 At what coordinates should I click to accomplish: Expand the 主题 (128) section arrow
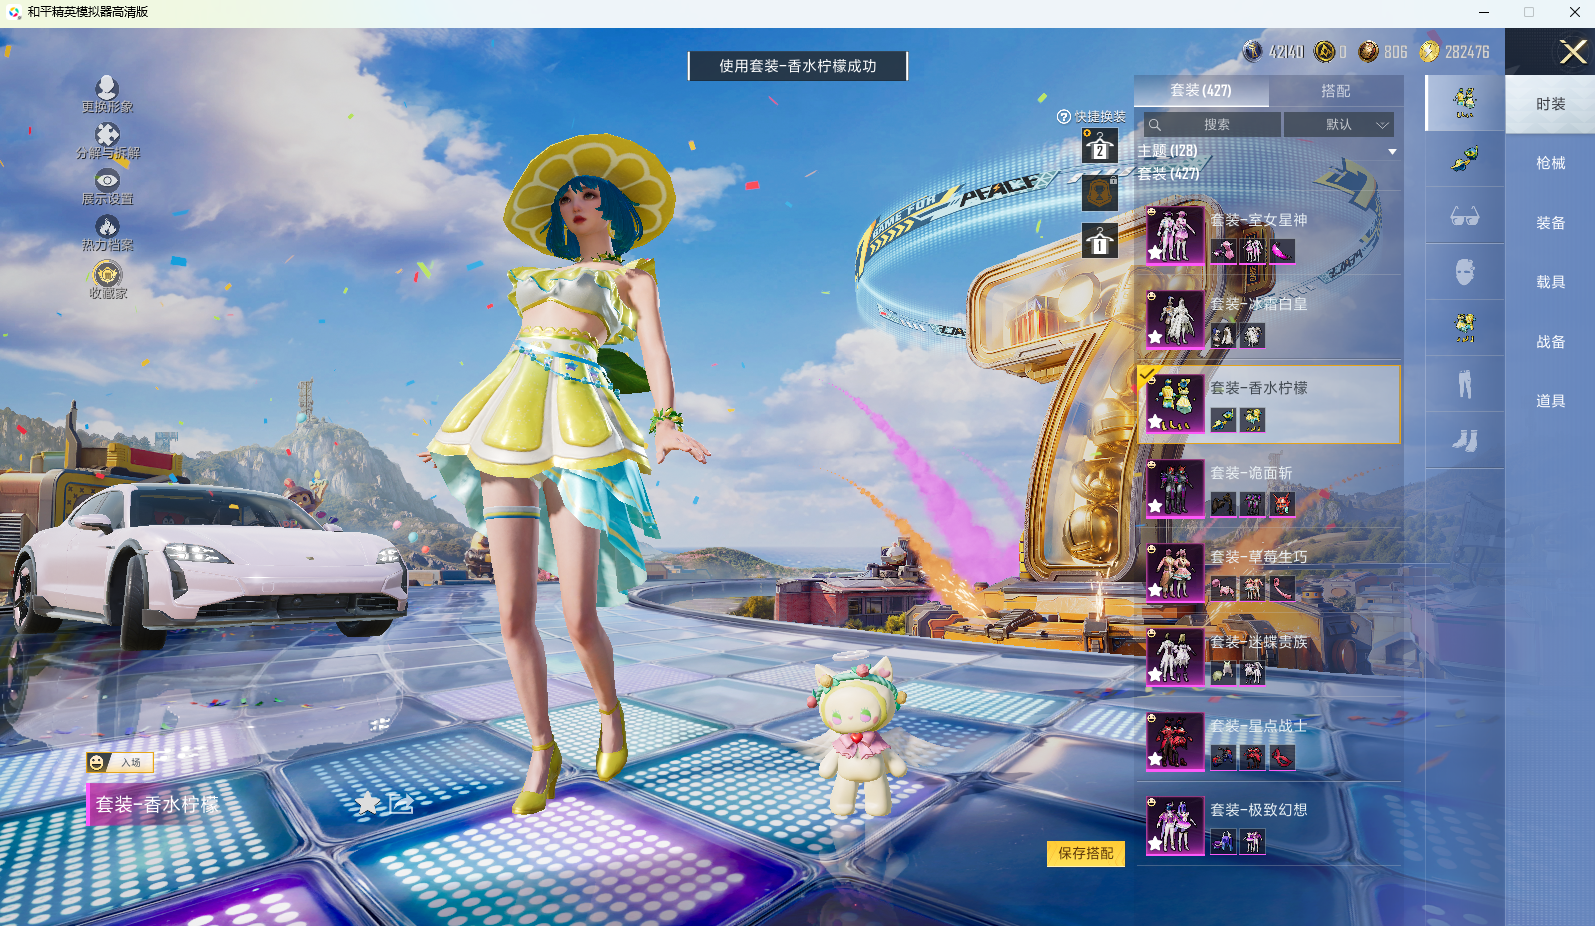[x=1392, y=152]
